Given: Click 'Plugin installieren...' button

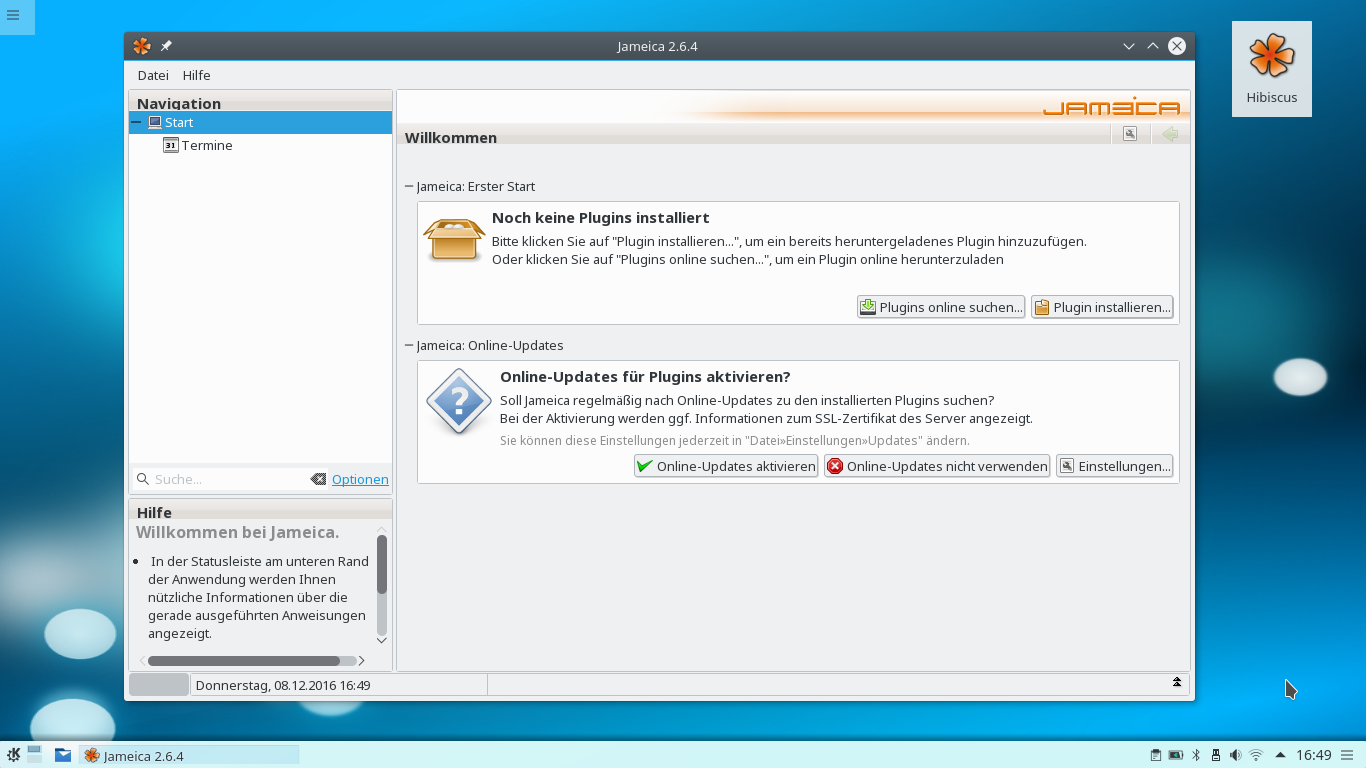Looking at the screenshot, I should [x=1102, y=307].
